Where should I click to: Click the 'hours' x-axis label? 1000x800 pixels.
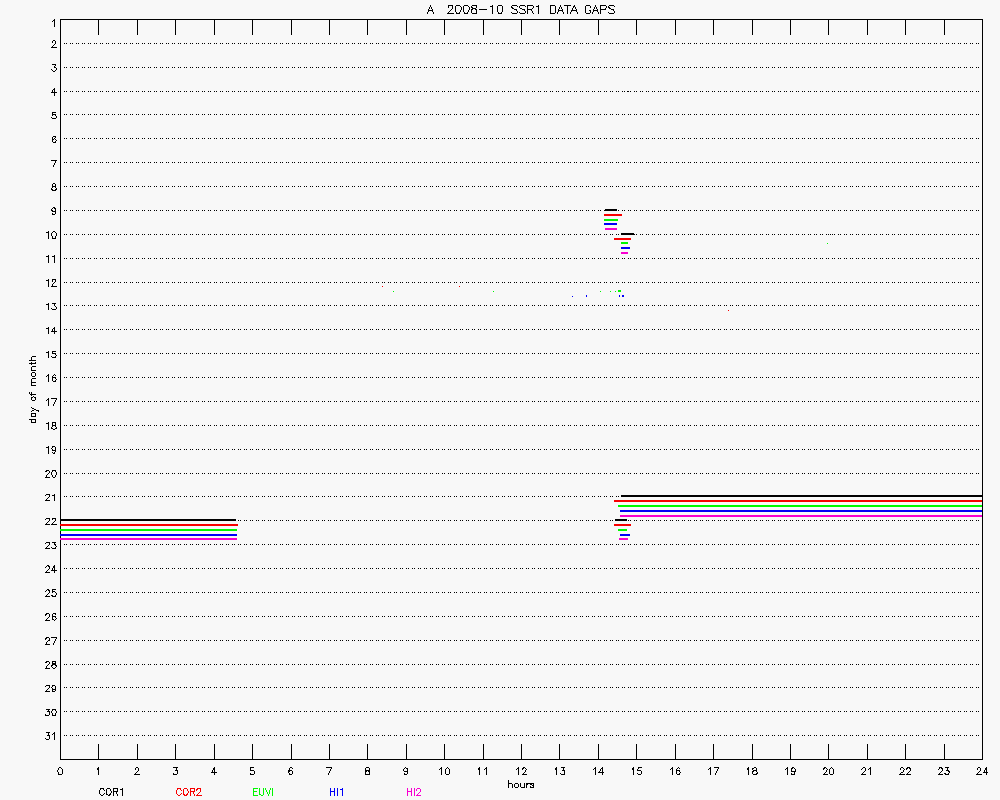520,785
